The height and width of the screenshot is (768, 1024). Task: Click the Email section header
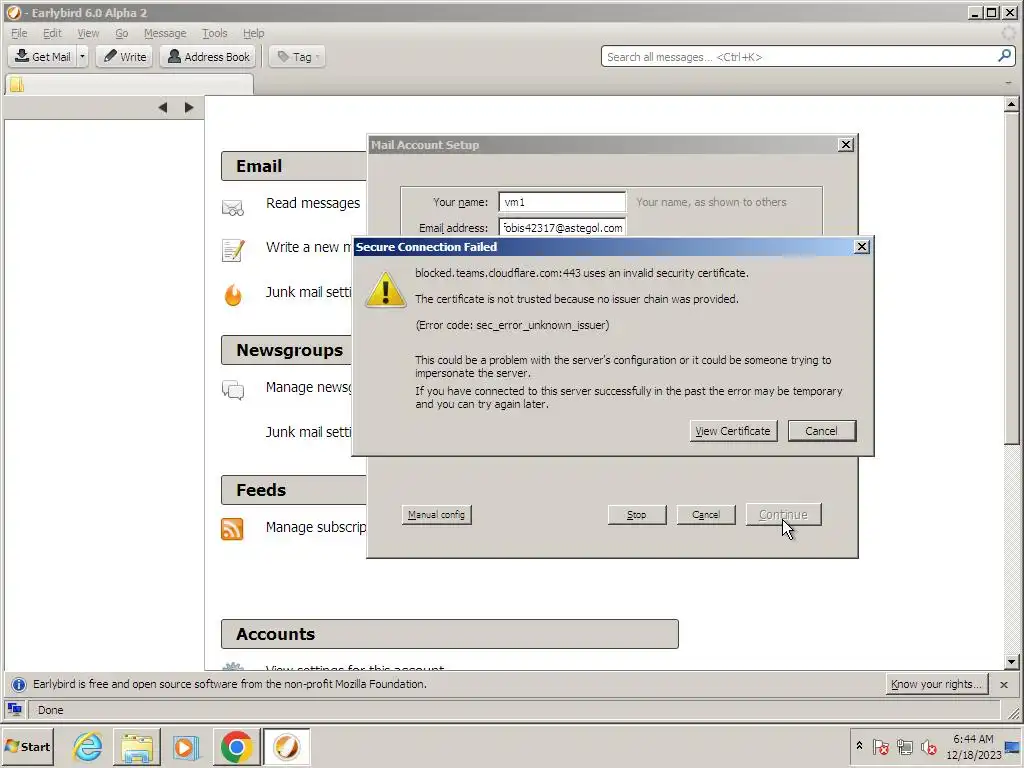tap(294, 166)
